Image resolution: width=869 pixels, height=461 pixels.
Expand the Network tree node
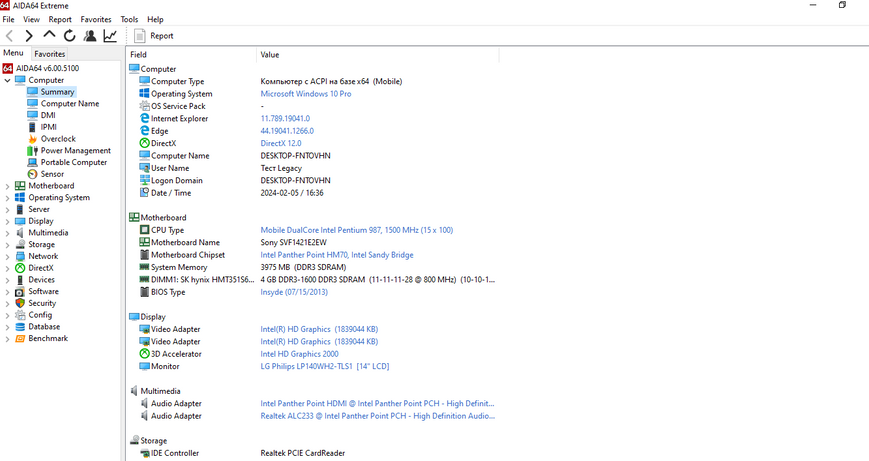[7, 257]
